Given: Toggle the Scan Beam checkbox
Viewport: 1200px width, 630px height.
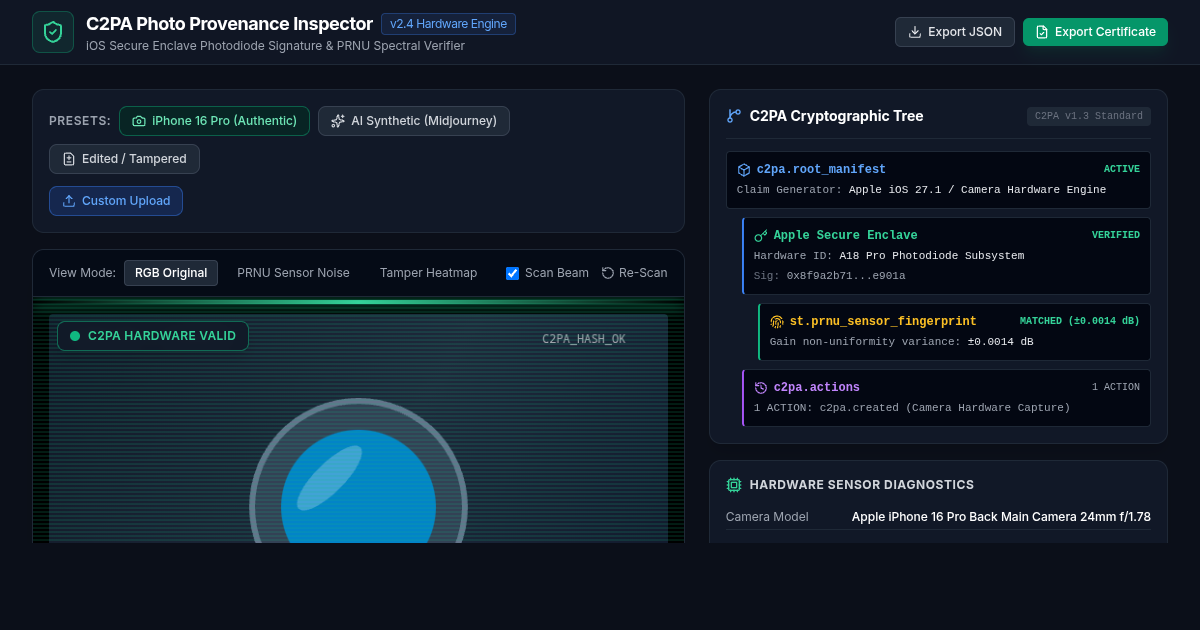Looking at the screenshot, I should coord(513,273).
